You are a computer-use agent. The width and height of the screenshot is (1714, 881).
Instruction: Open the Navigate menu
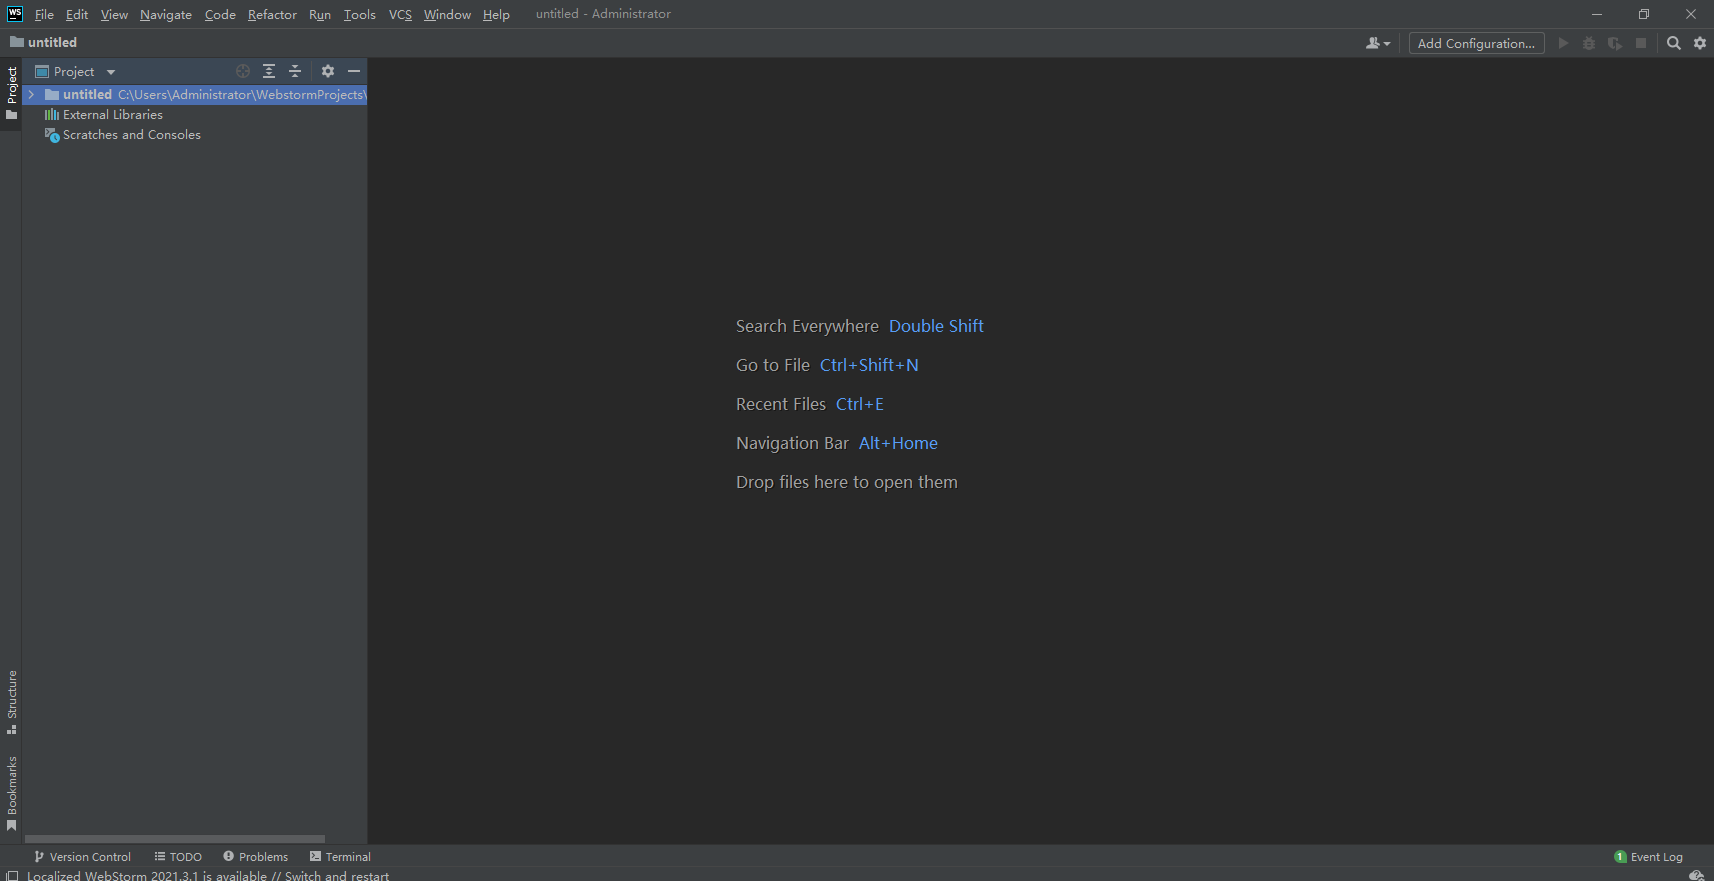166,14
